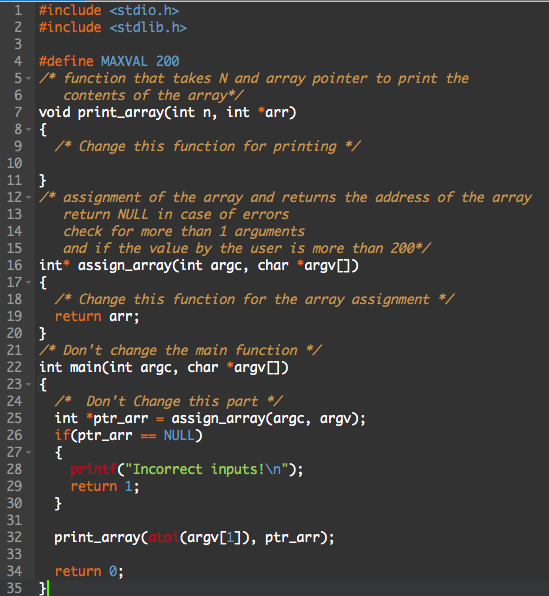The image size is (549, 596).
Task: Click the 'return NULL in case of errors' comment
Action: (x=176, y=214)
